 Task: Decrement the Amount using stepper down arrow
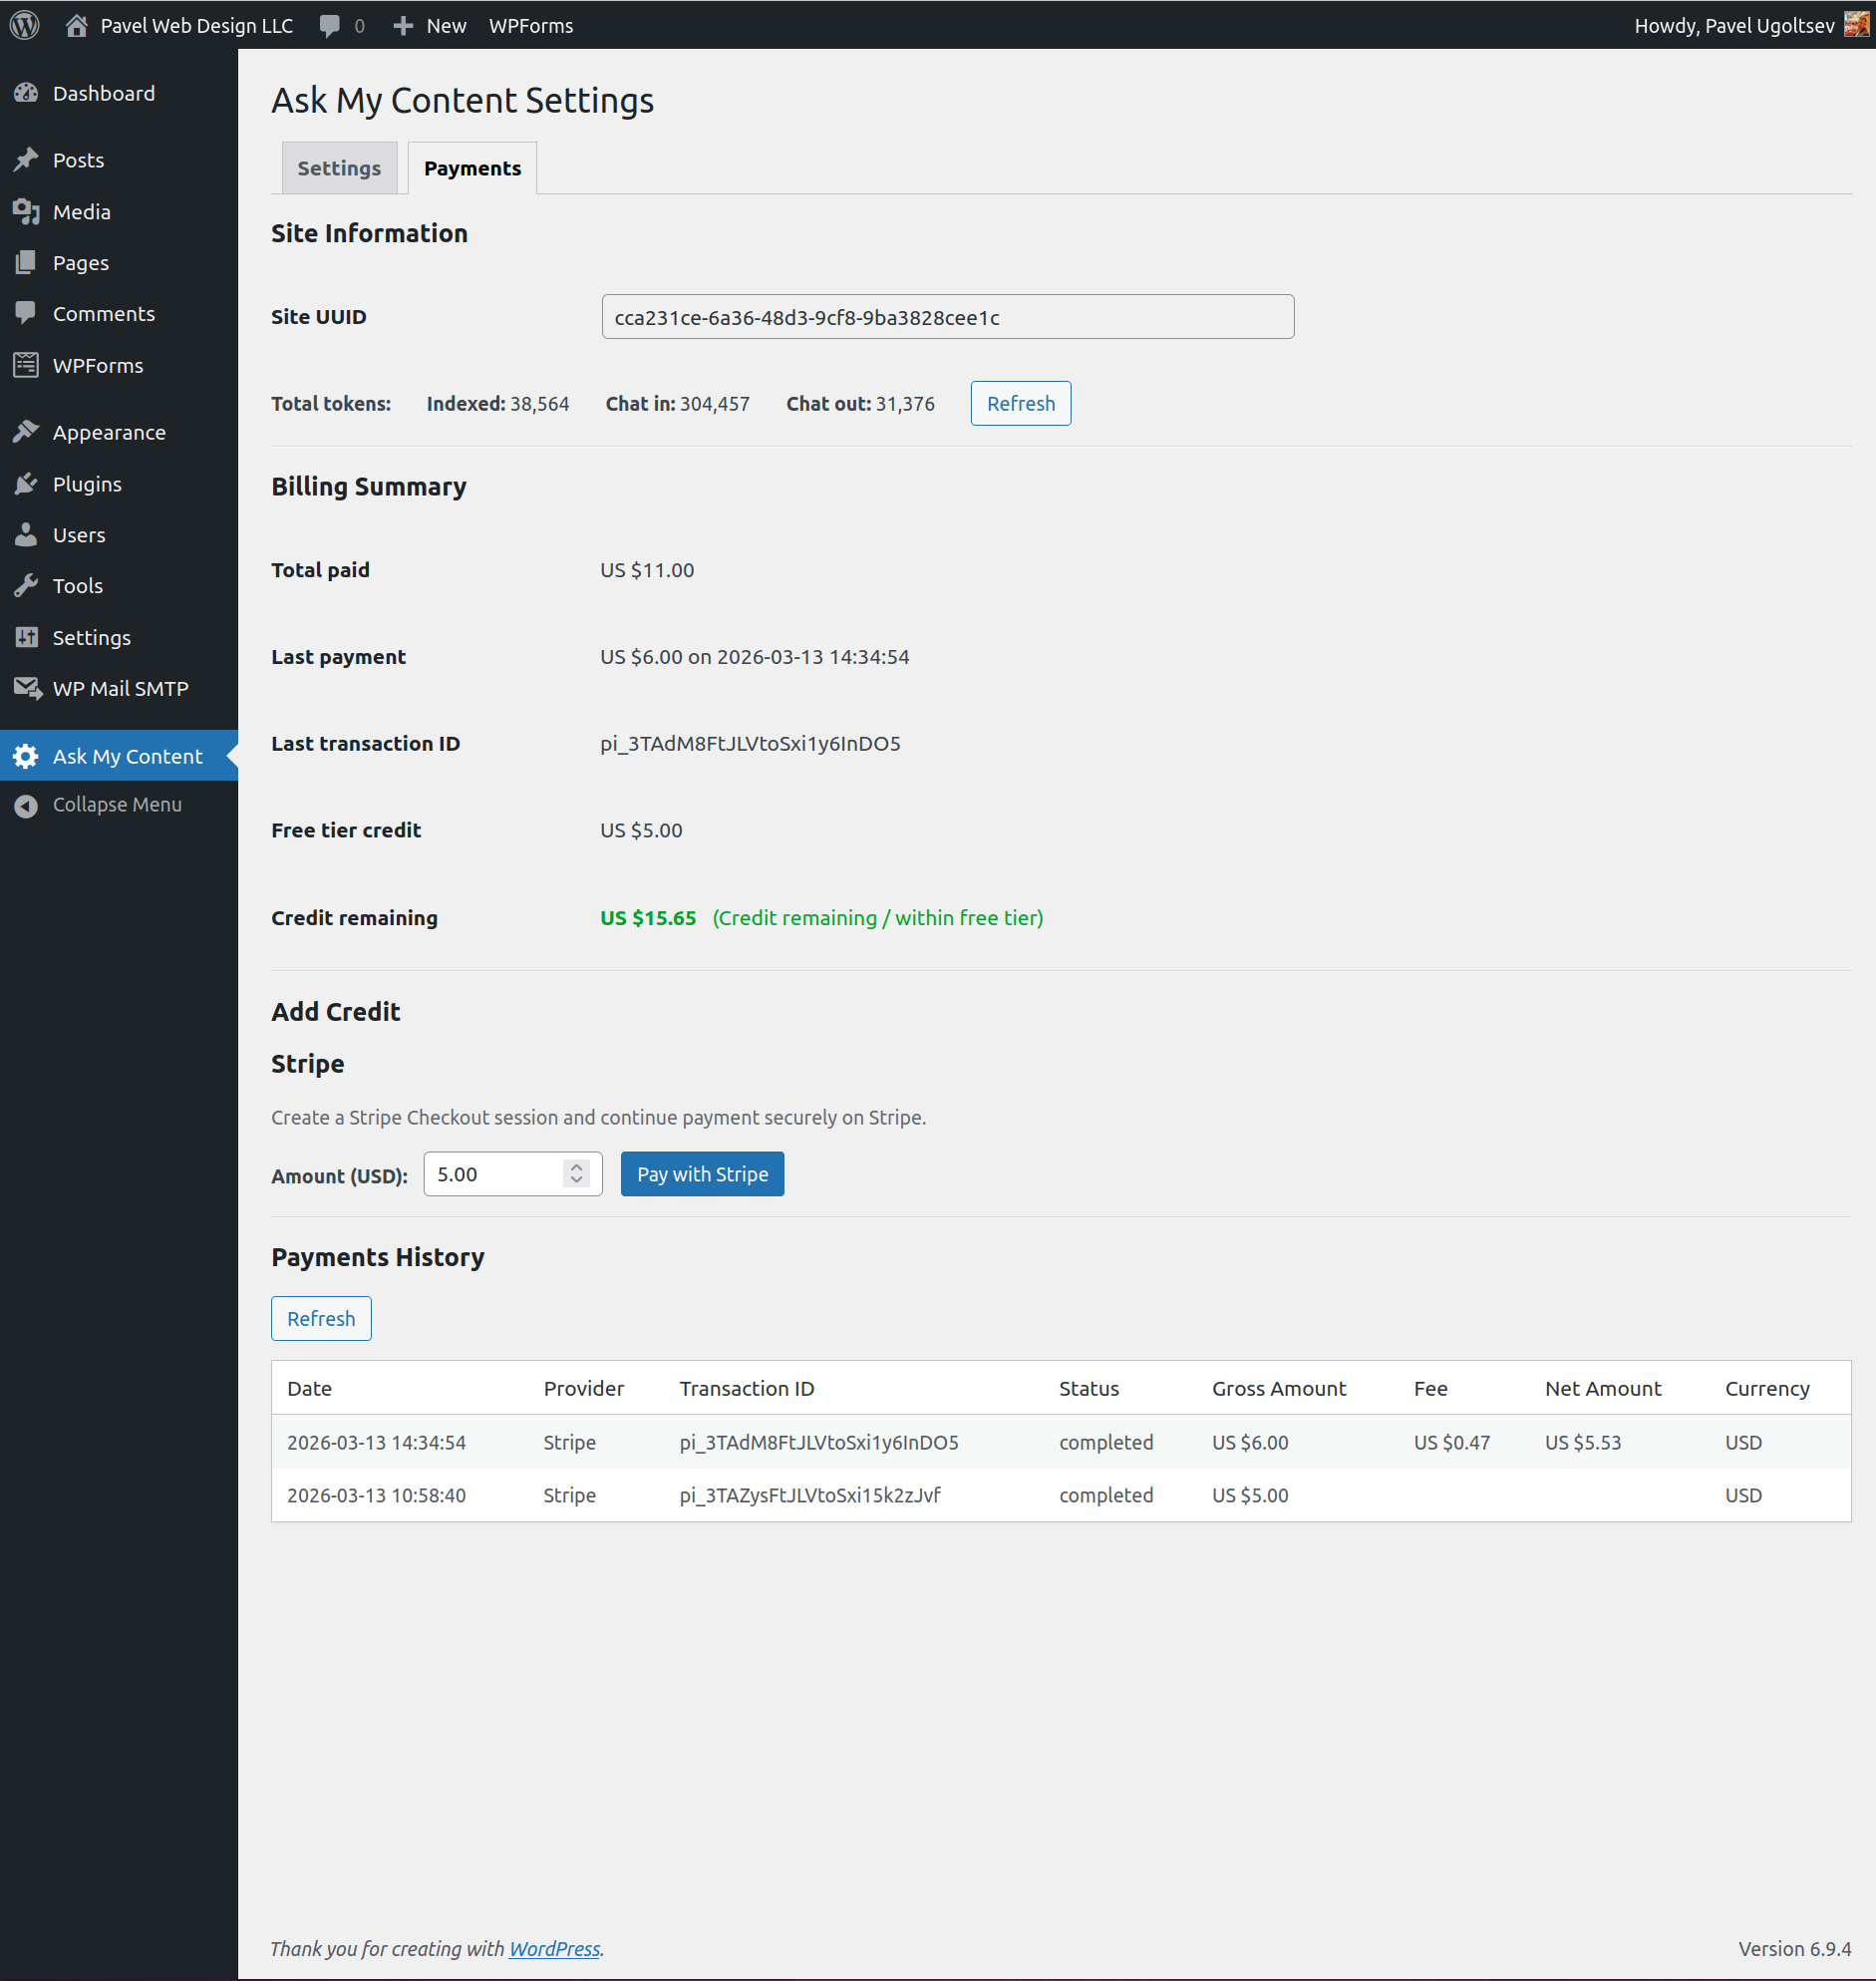coord(577,1181)
